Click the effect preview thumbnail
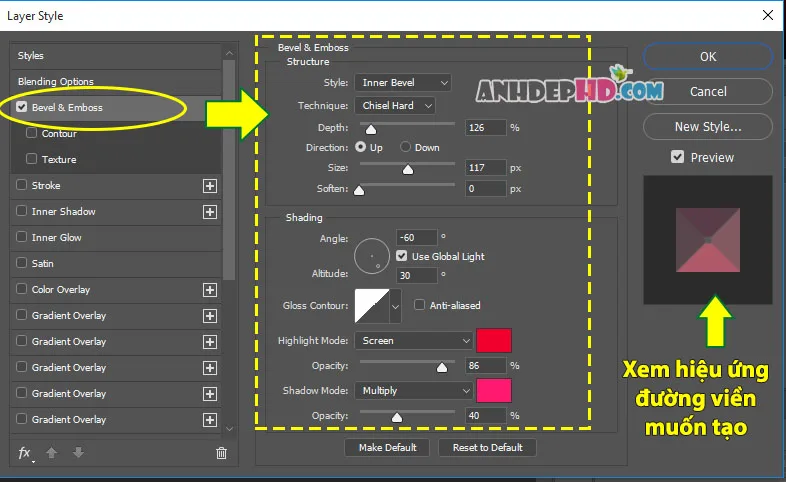The image size is (786, 482). pyautogui.click(x=708, y=240)
